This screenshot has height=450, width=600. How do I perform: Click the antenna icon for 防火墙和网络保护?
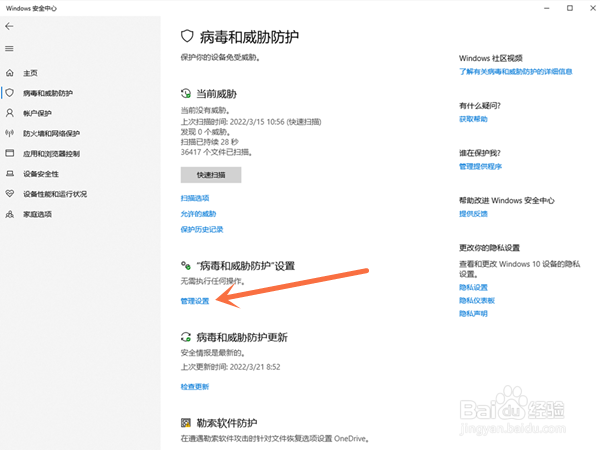tap(10, 133)
